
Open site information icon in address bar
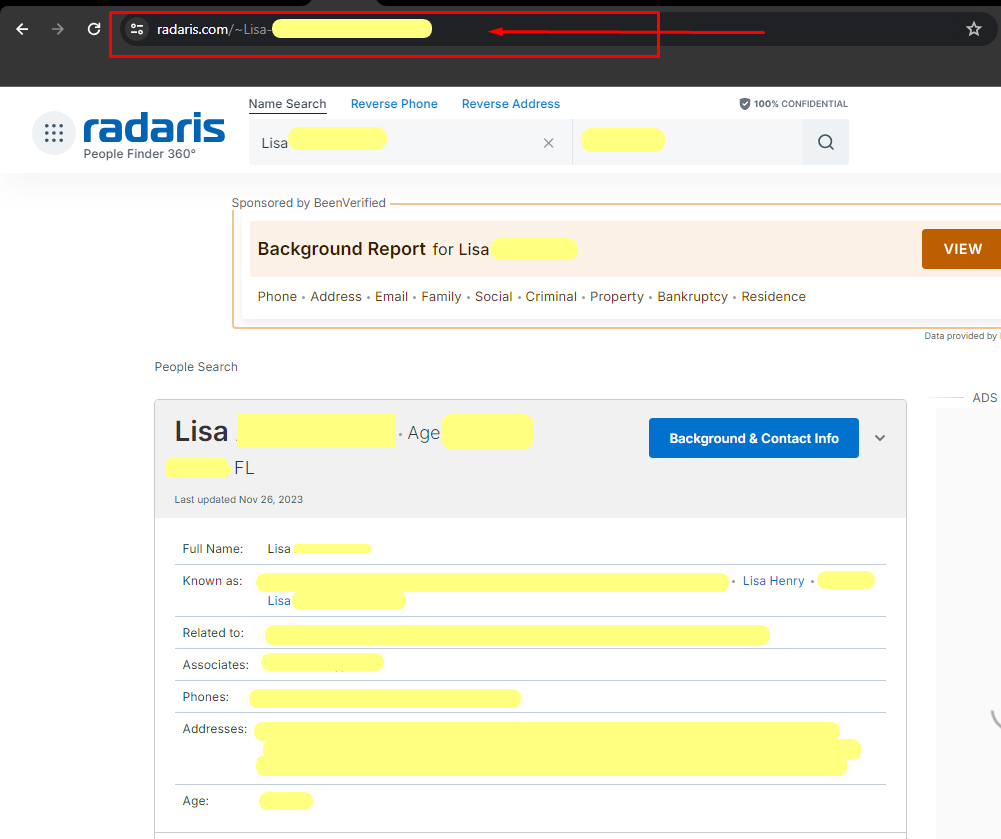[137, 29]
